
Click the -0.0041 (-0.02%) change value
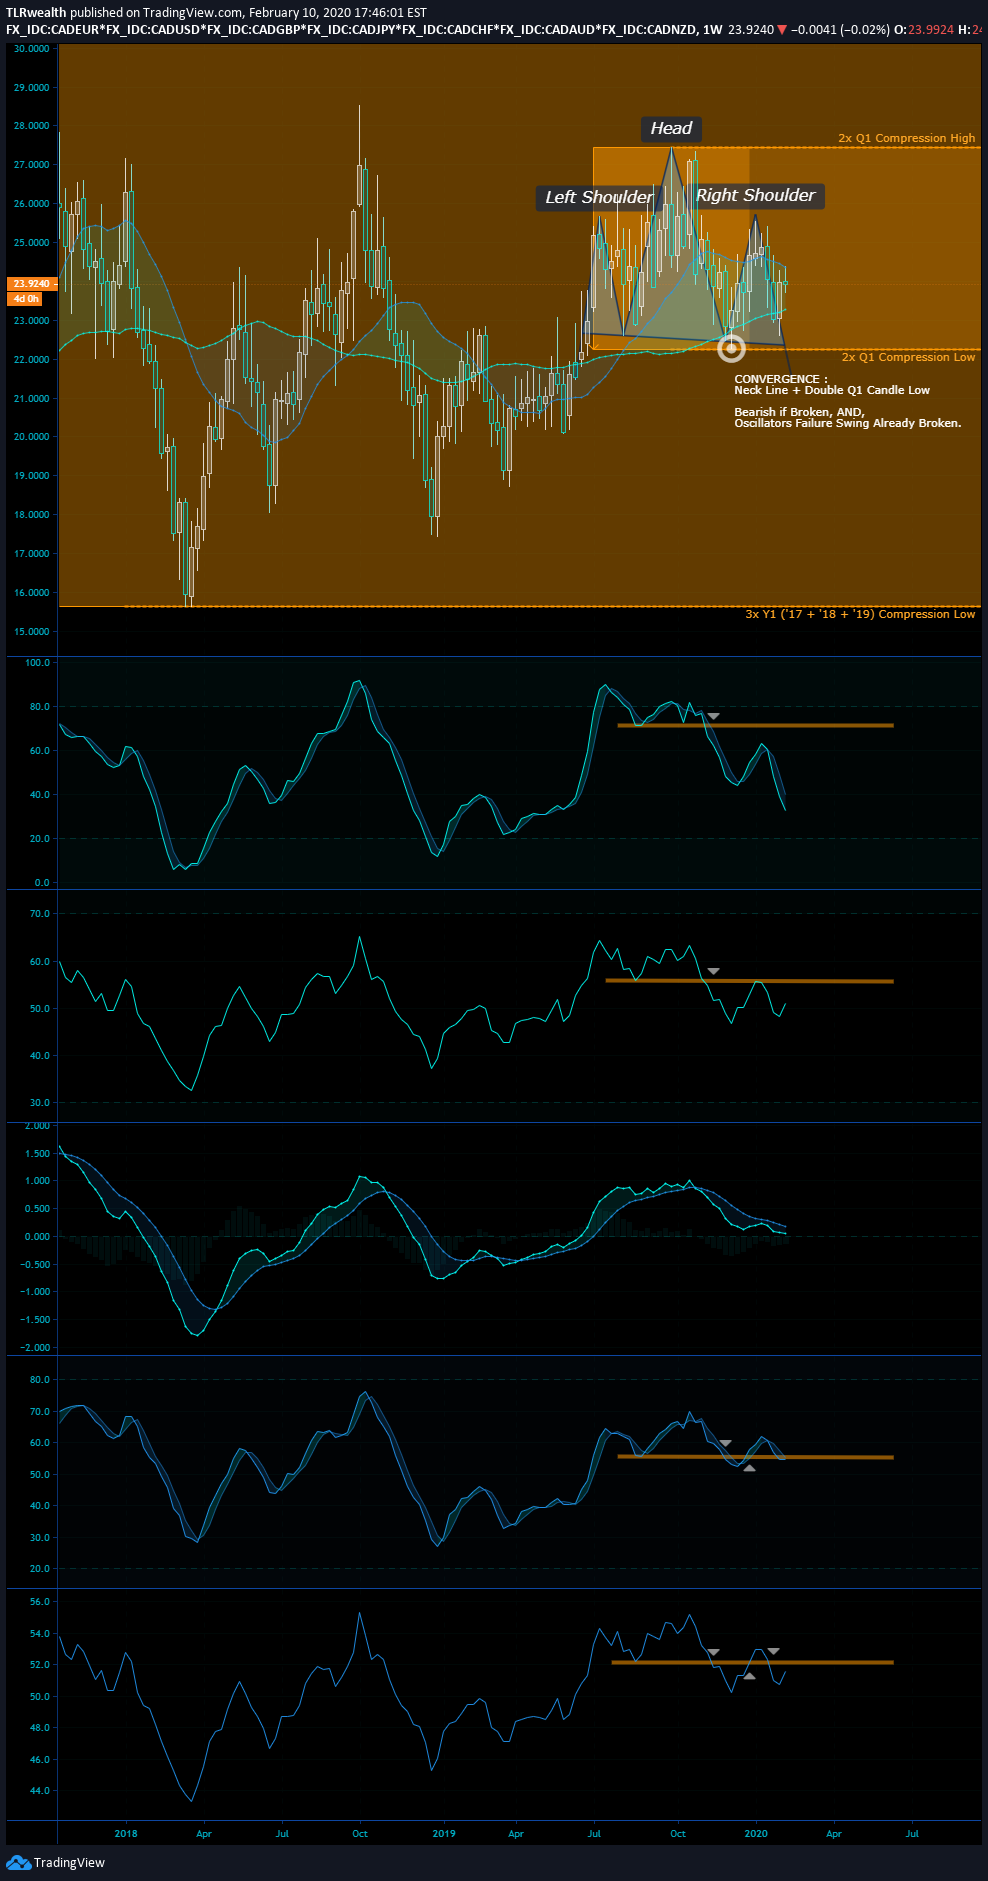point(840,29)
